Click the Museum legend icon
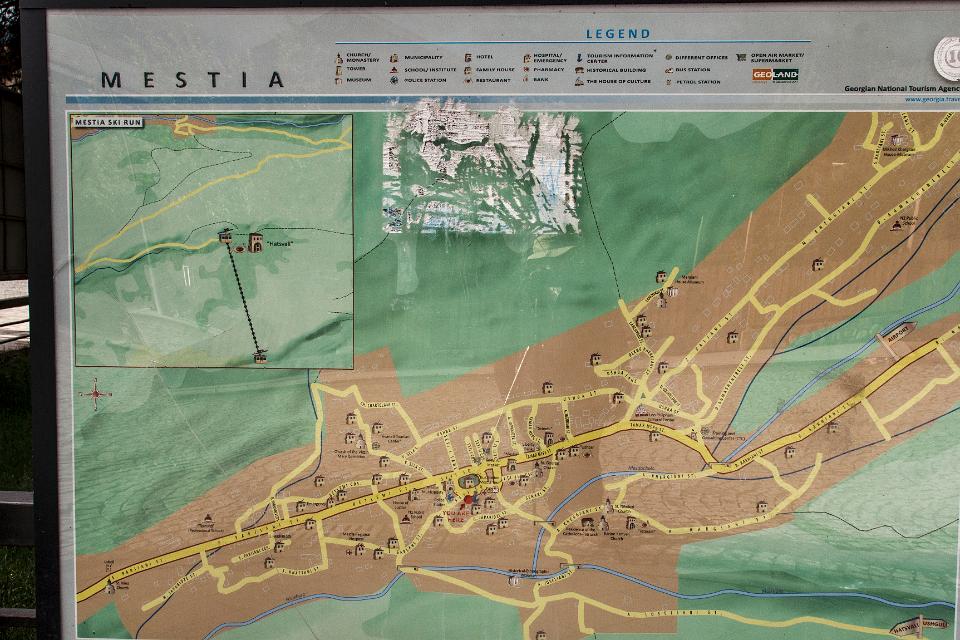The width and height of the screenshot is (960, 640). [338, 81]
